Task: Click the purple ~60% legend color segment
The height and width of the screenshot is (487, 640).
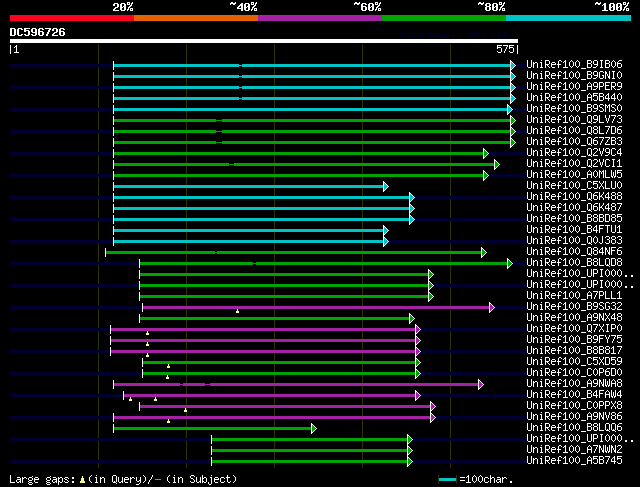Action: 320,18
